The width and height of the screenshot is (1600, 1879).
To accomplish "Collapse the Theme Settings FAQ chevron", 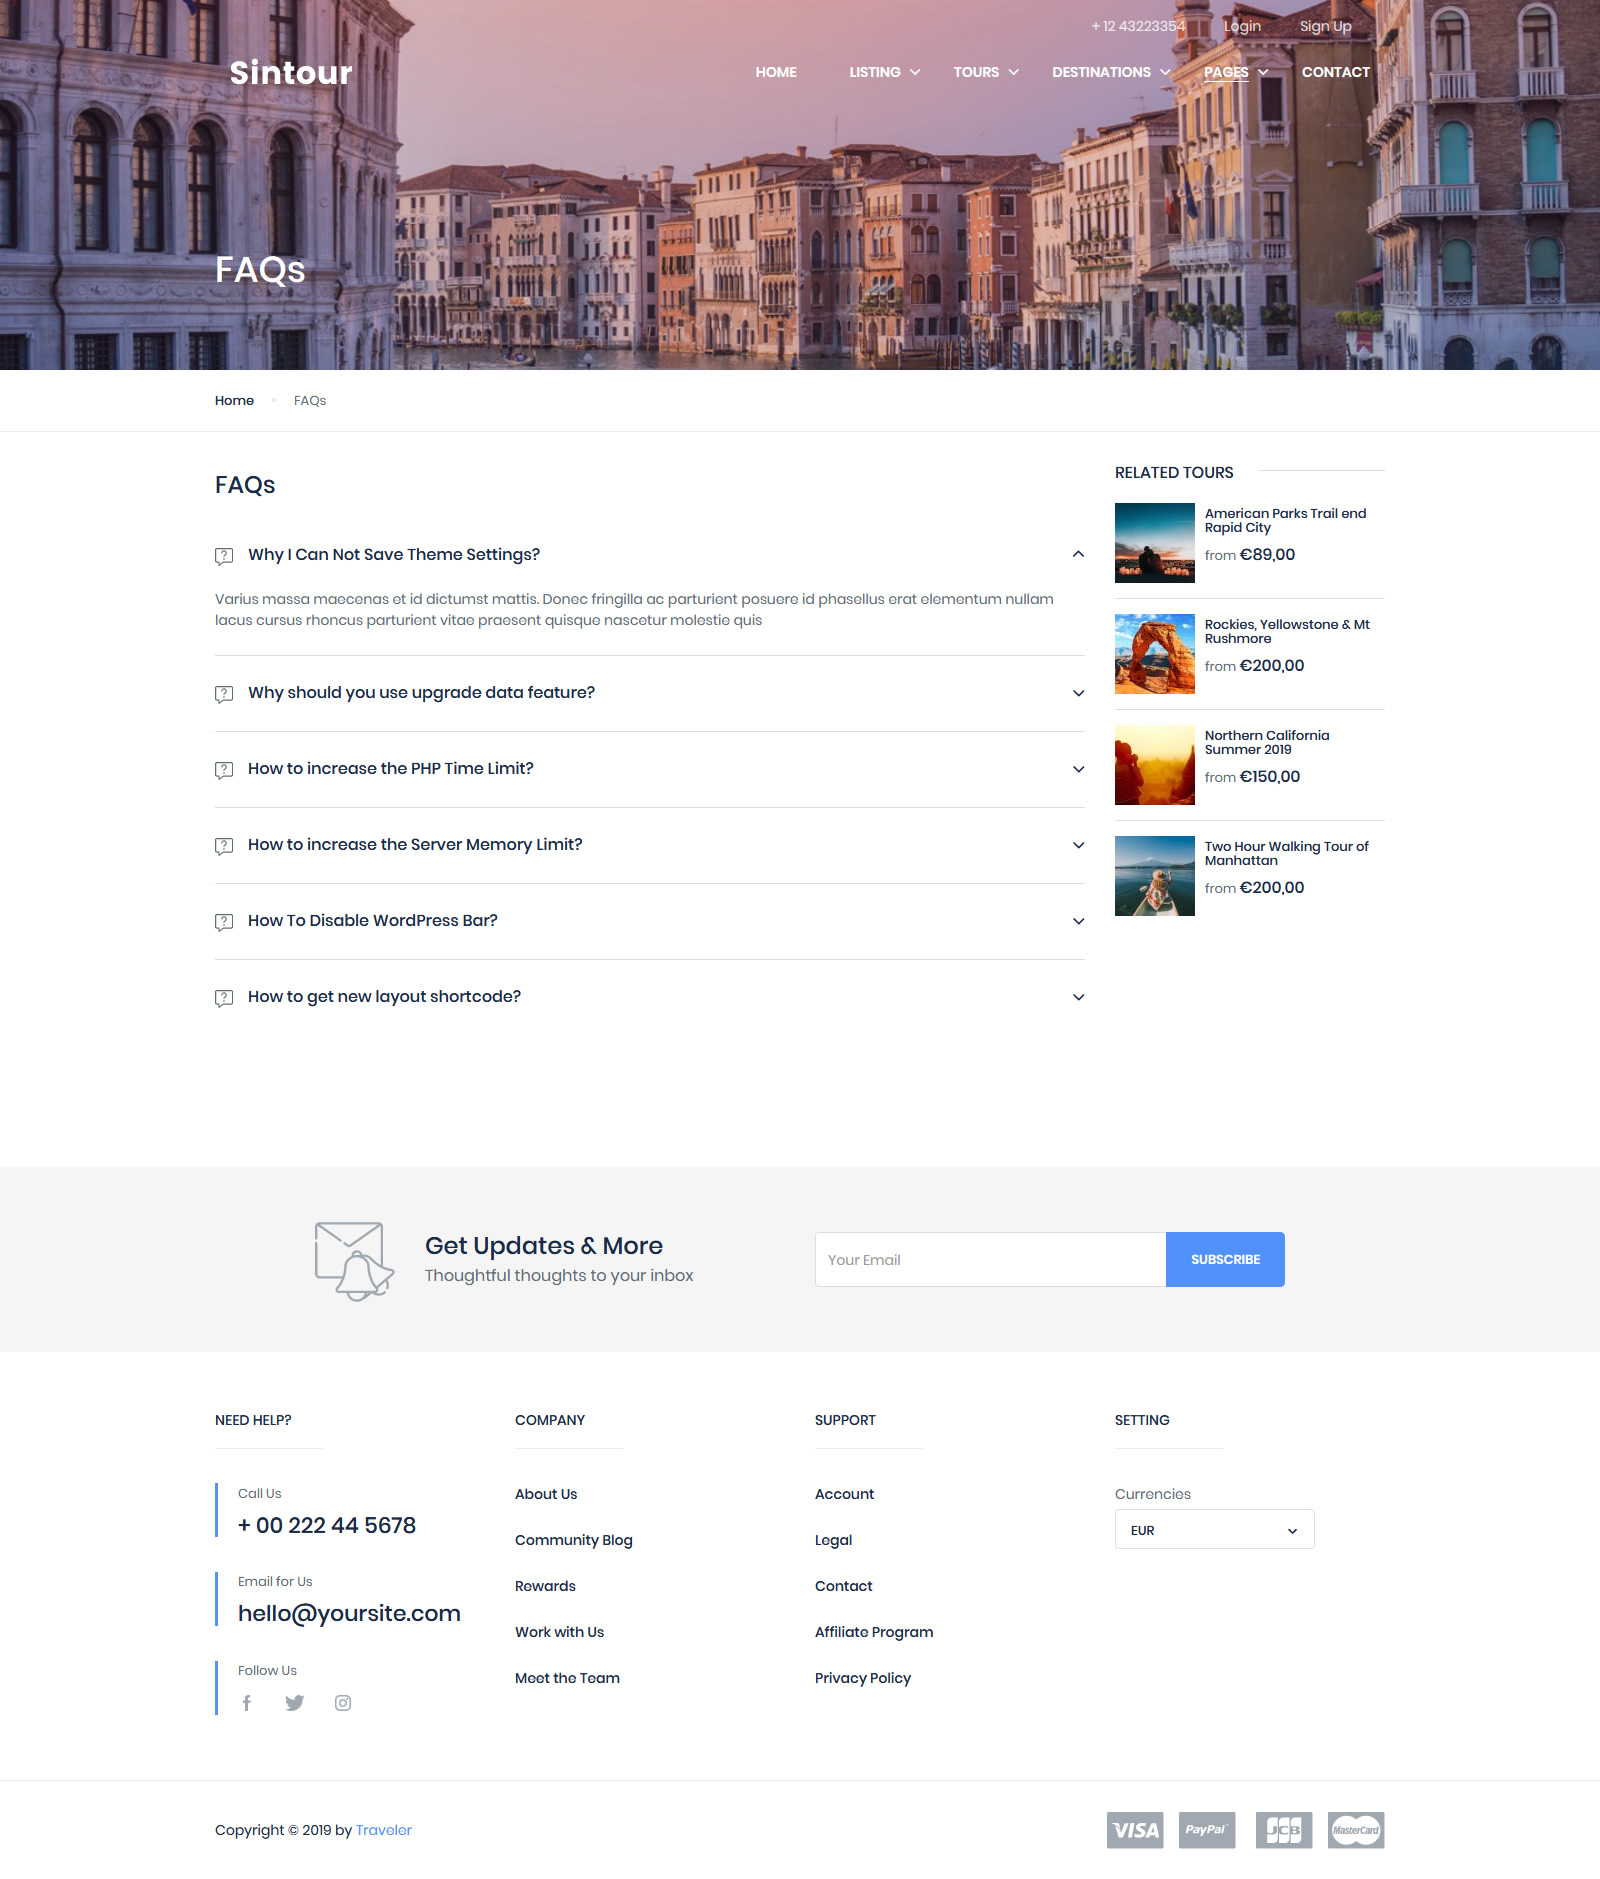I will 1078,554.
